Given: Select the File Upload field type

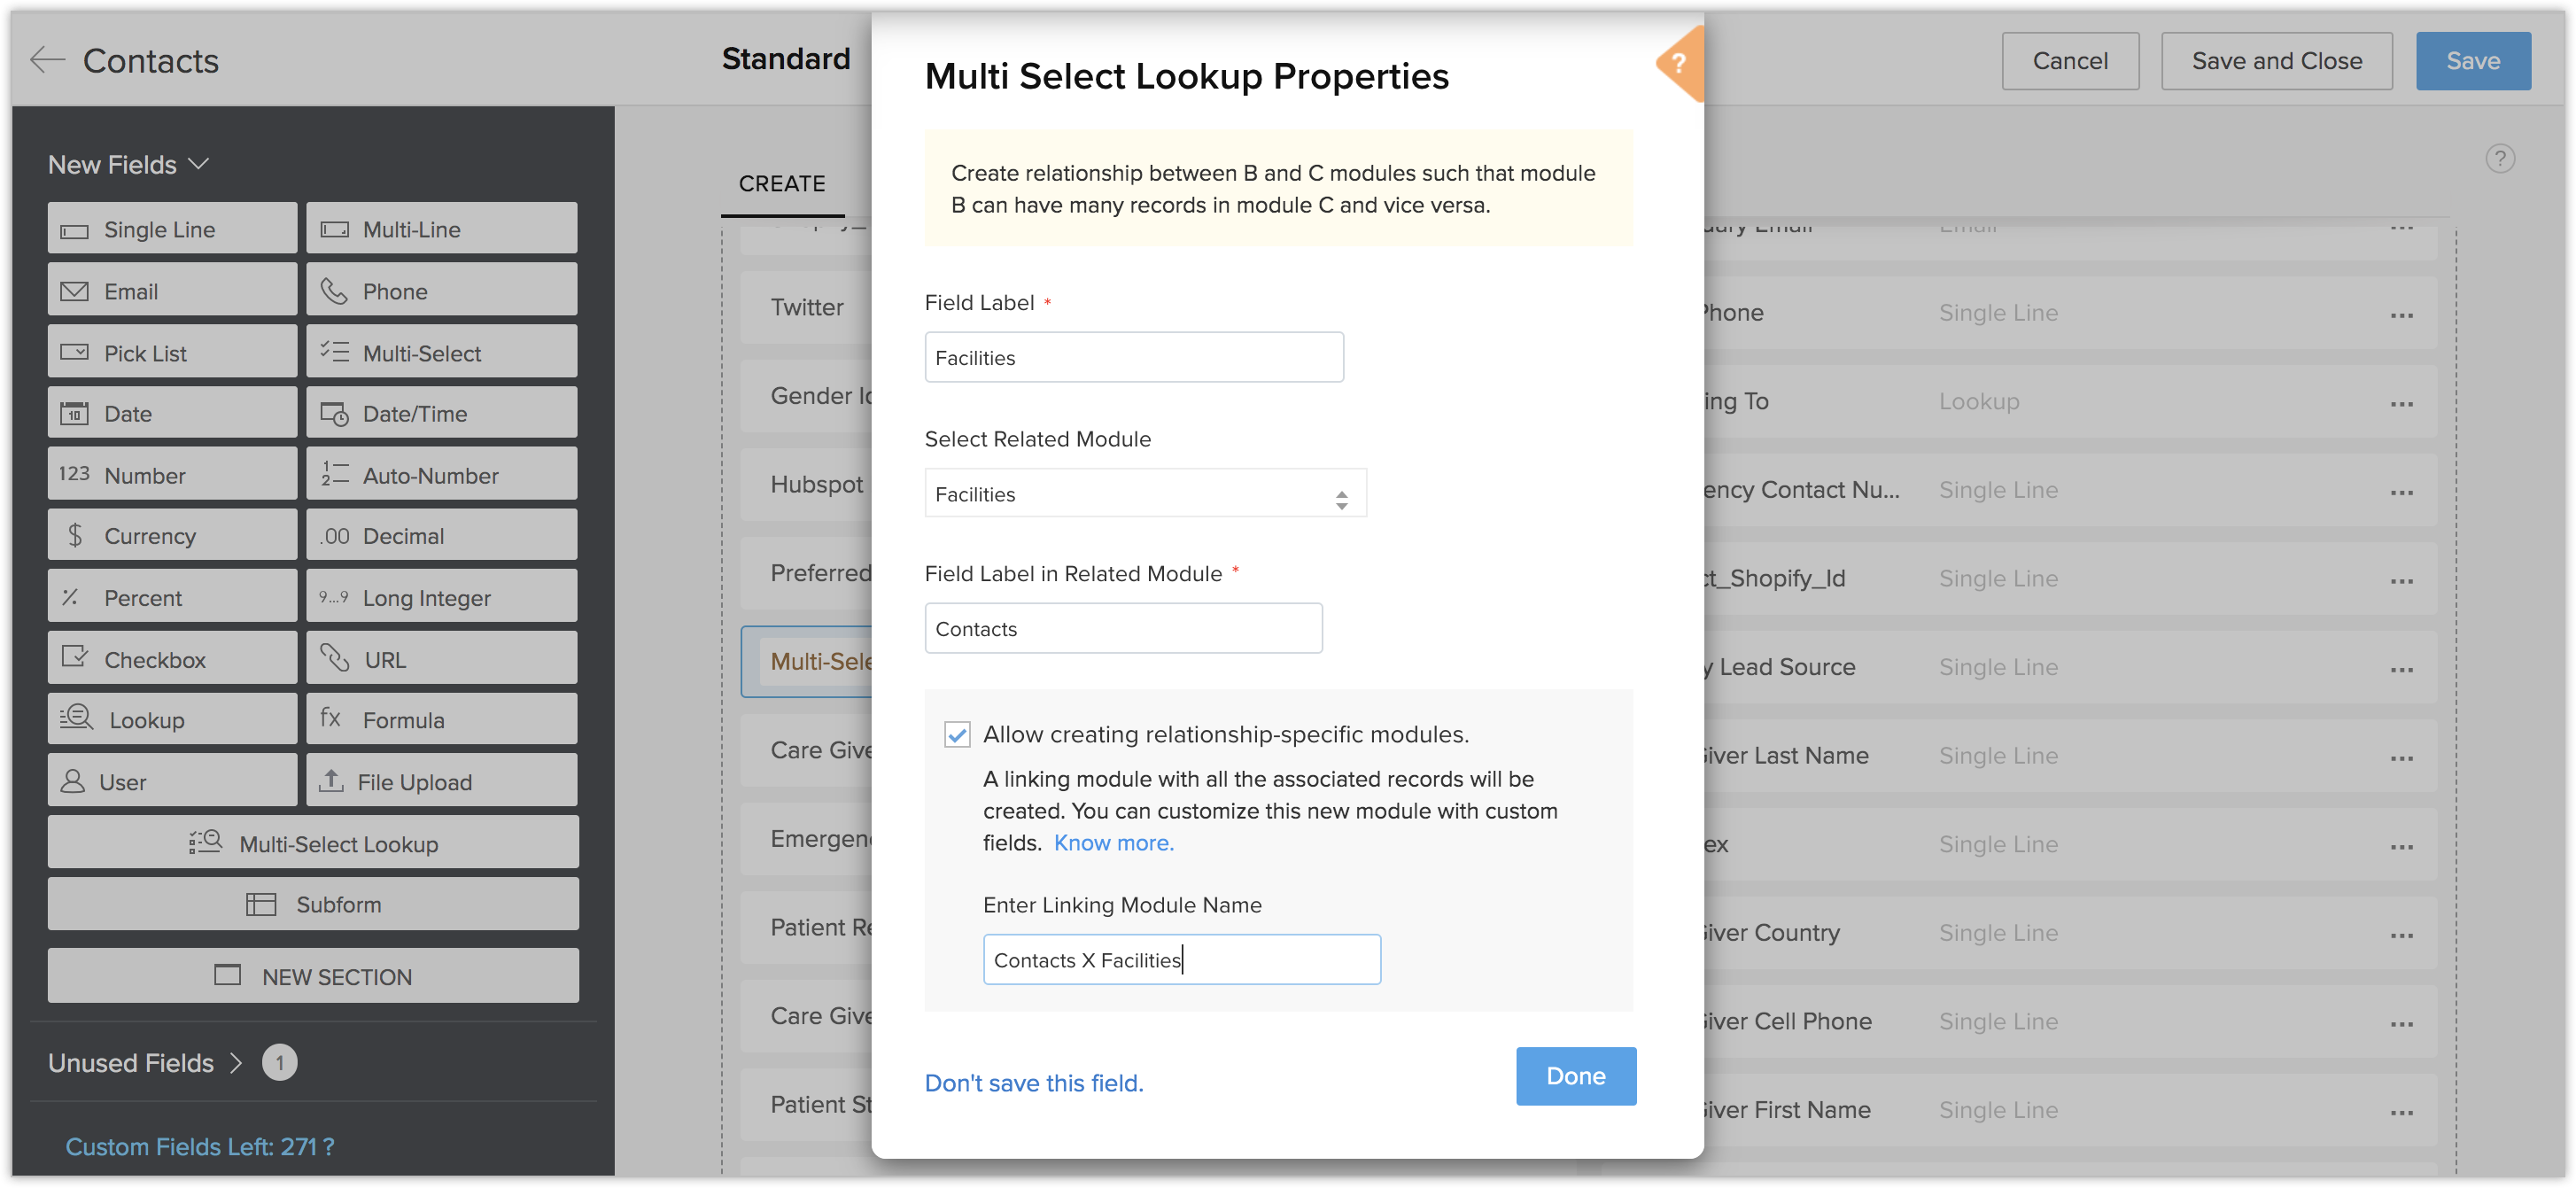Looking at the screenshot, I should tap(441, 781).
